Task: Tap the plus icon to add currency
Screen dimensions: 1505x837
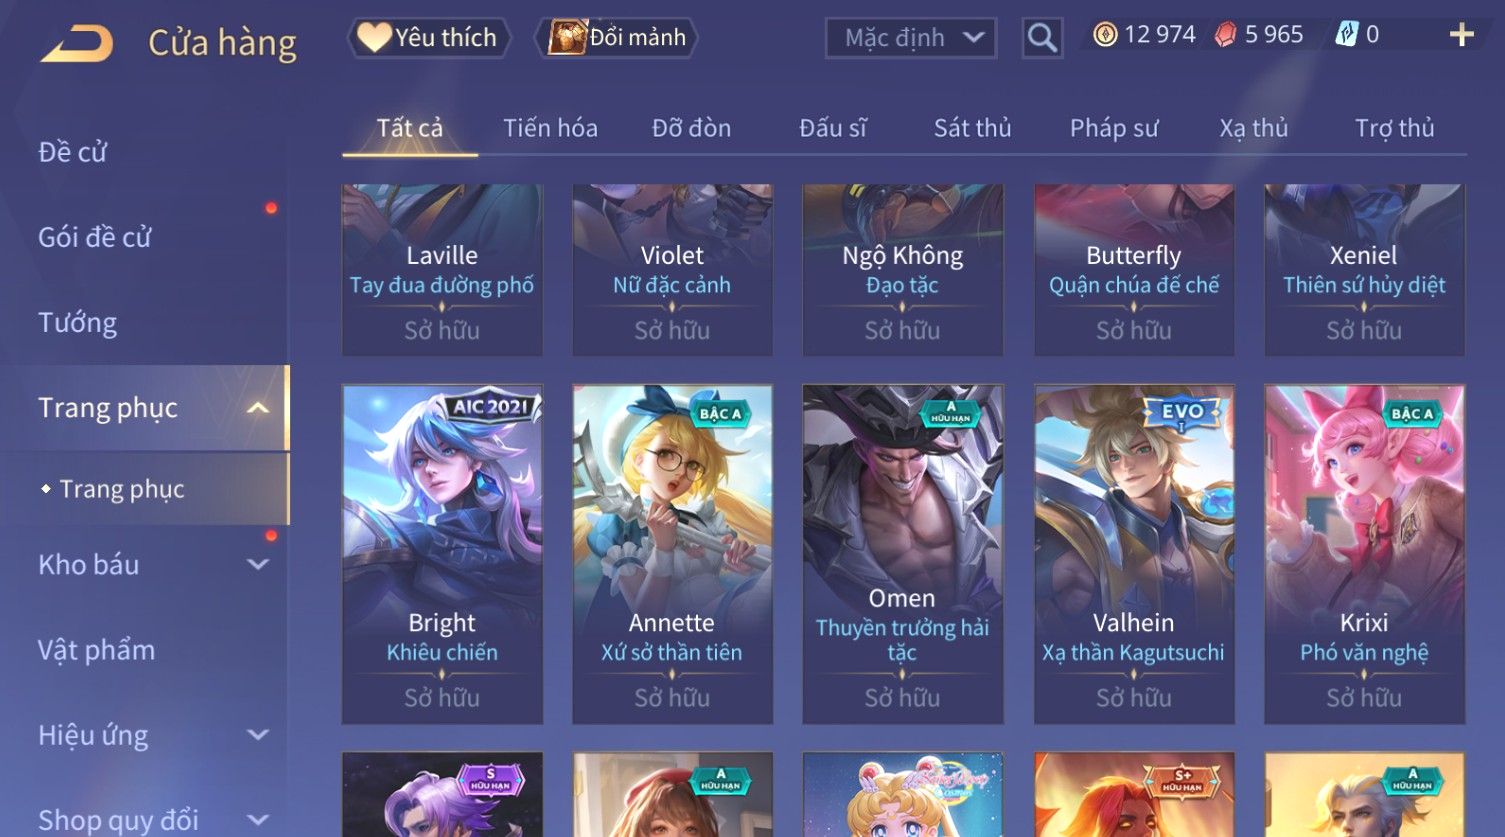Action: coord(1461,35)
